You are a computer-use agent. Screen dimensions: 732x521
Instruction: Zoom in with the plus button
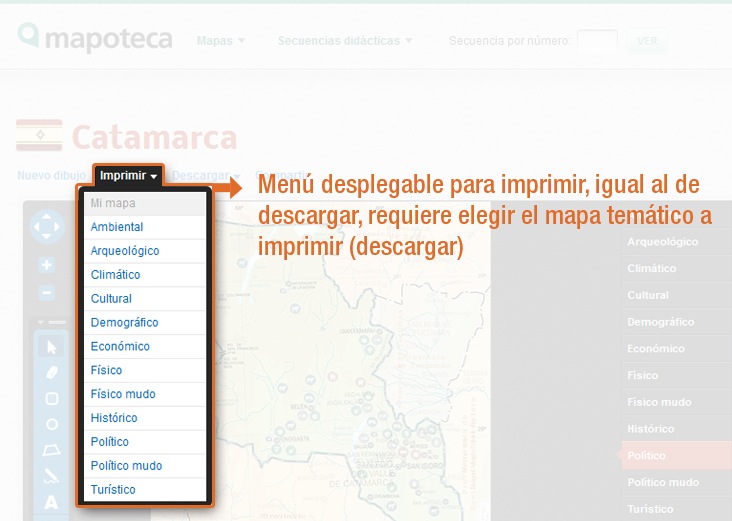point(47,265)
